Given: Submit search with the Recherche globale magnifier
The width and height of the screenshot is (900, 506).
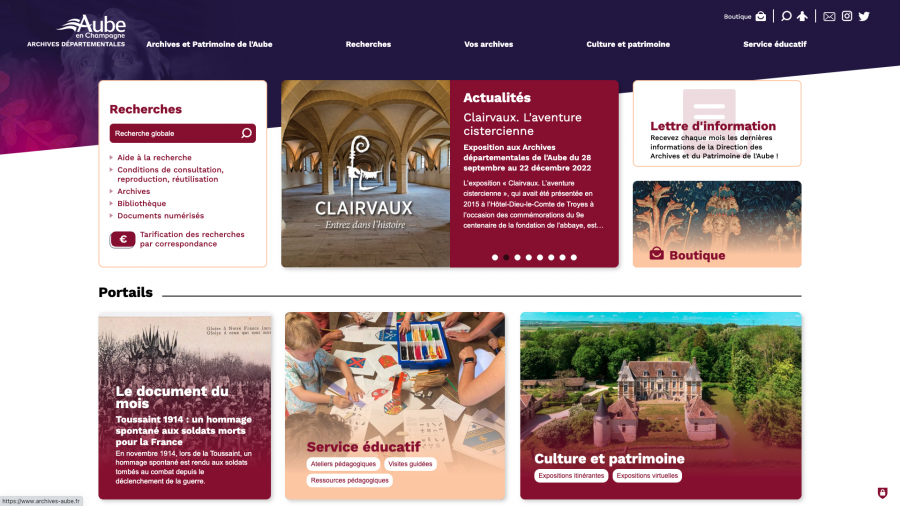Looking at the screenshot, I should (246, 133).
